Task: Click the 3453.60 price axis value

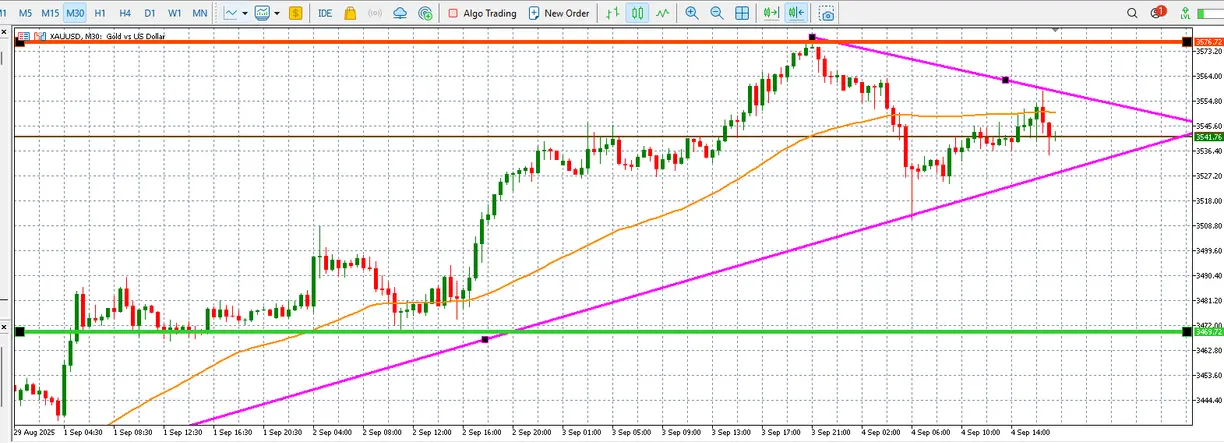Action: (1208, 375)
